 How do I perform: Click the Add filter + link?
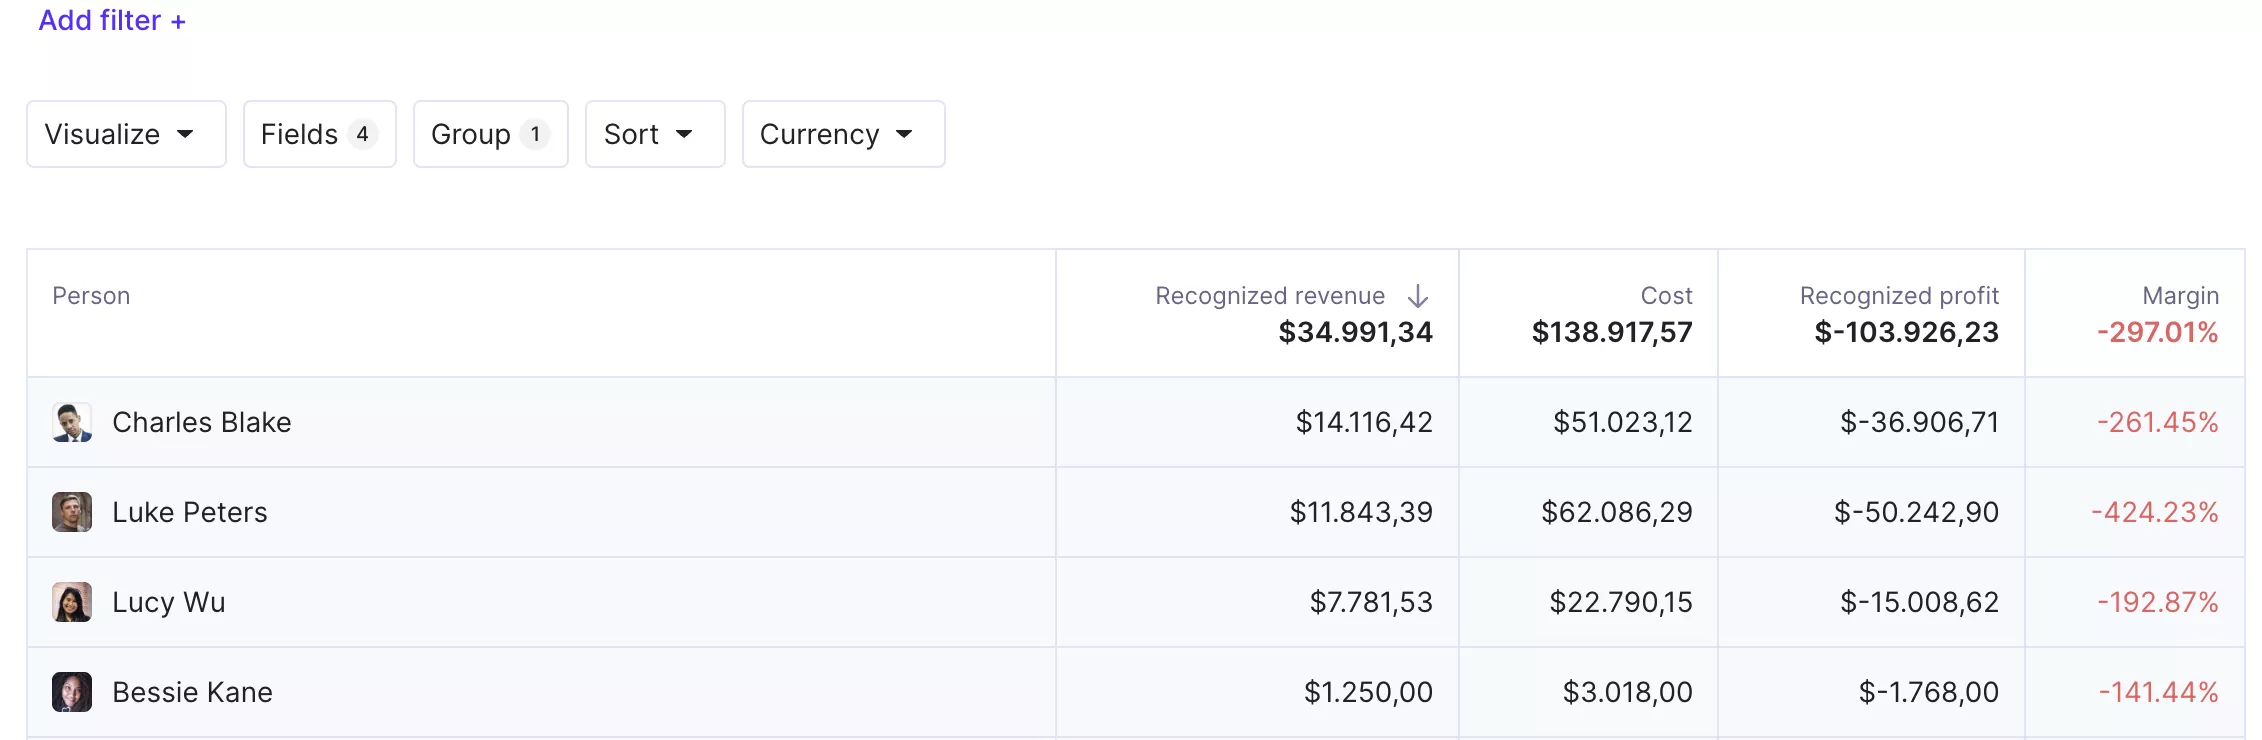112,20
